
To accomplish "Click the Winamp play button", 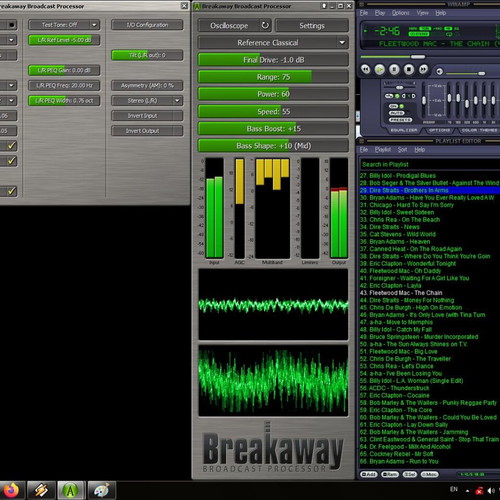I will (x=380, y=69).
